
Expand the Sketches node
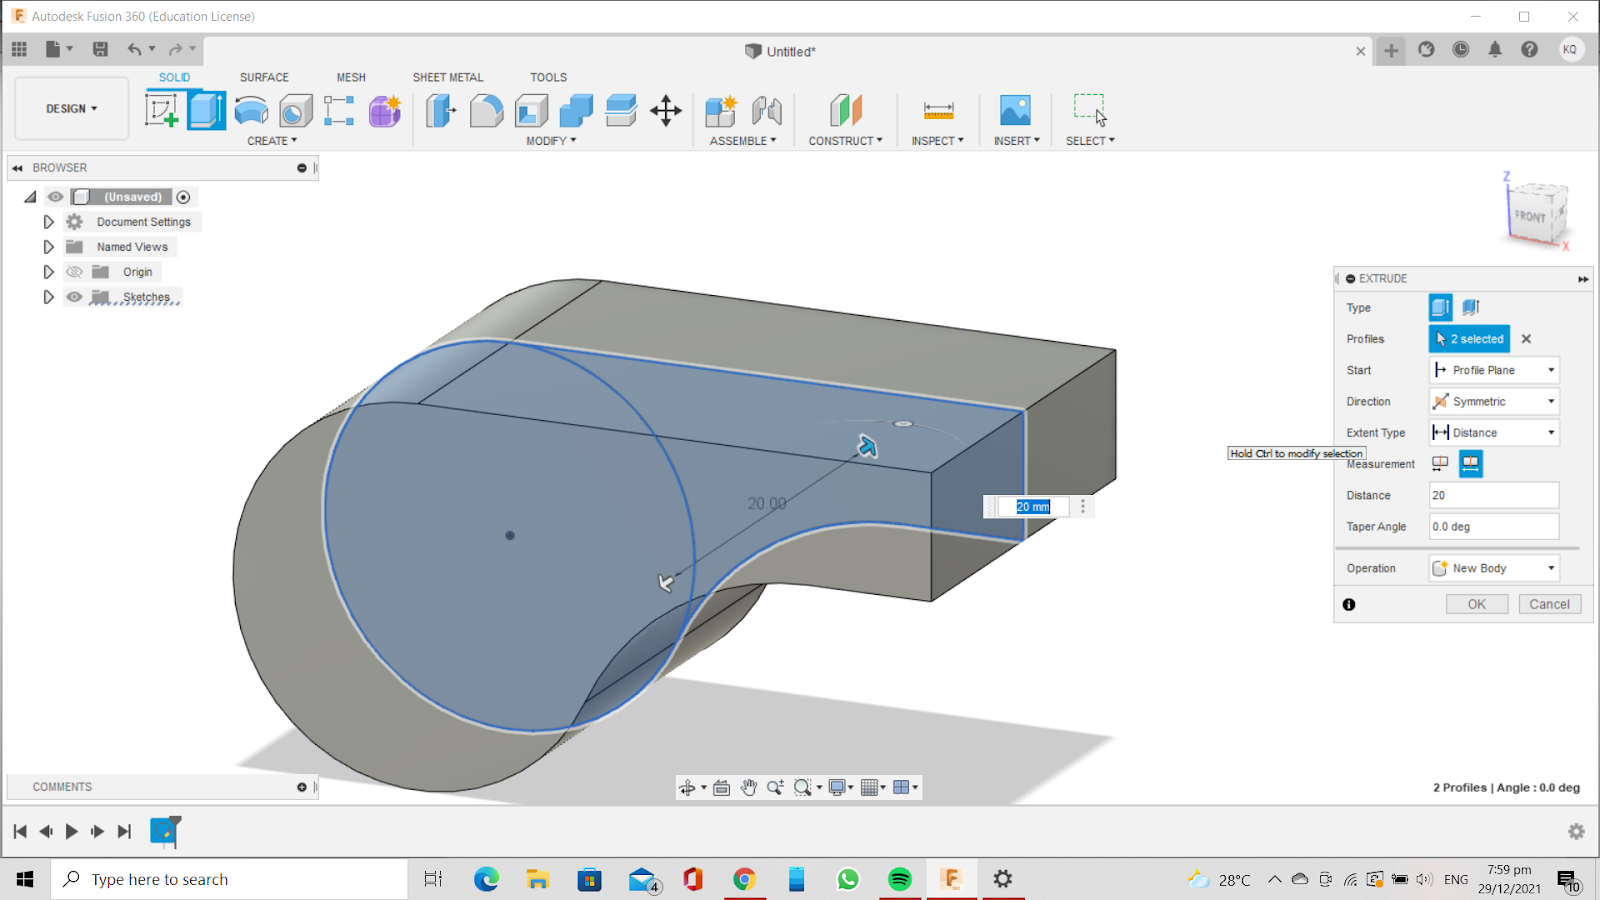pos(48,297)
